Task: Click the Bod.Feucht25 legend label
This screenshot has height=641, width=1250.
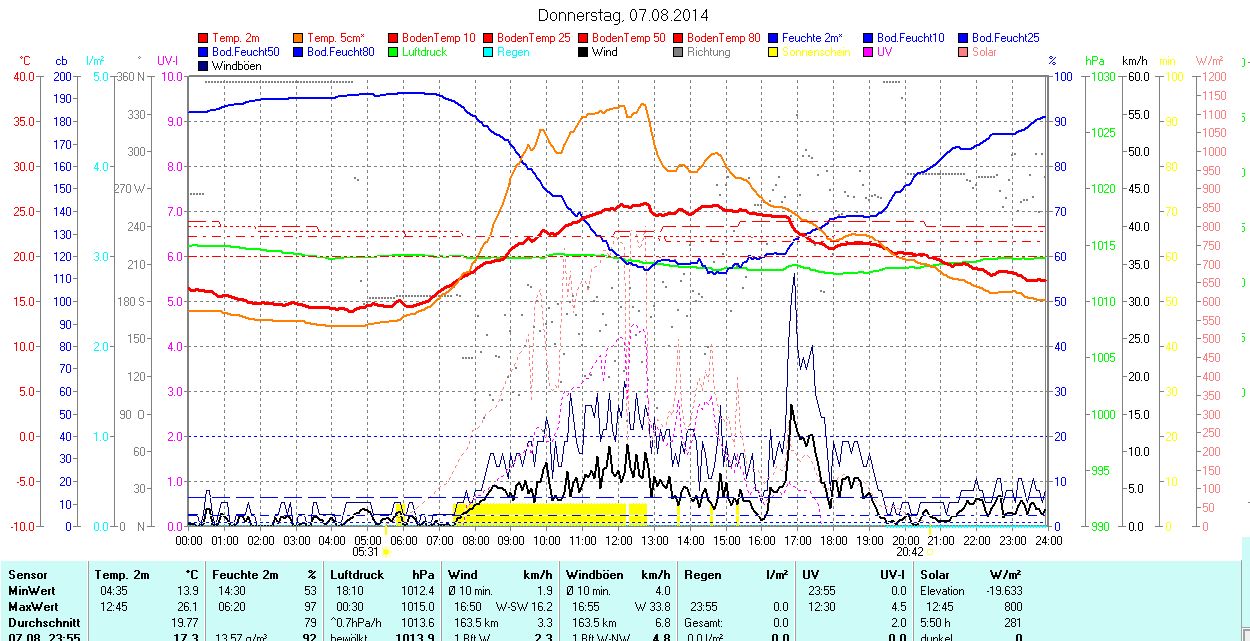Action: pos(1006,38)
